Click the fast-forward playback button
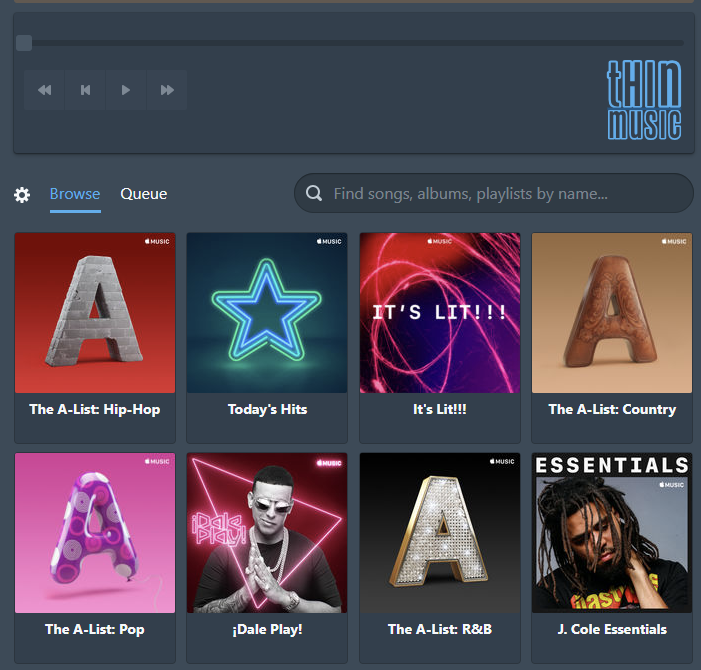701x670 pixels. coord(167,90)
